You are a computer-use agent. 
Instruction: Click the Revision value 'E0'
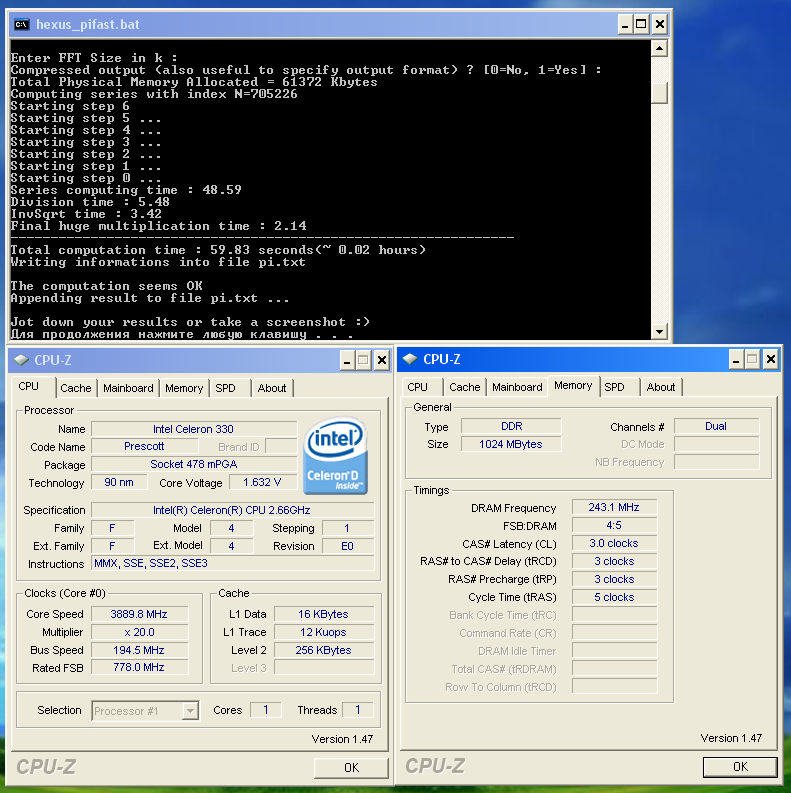tap(347, 546)
